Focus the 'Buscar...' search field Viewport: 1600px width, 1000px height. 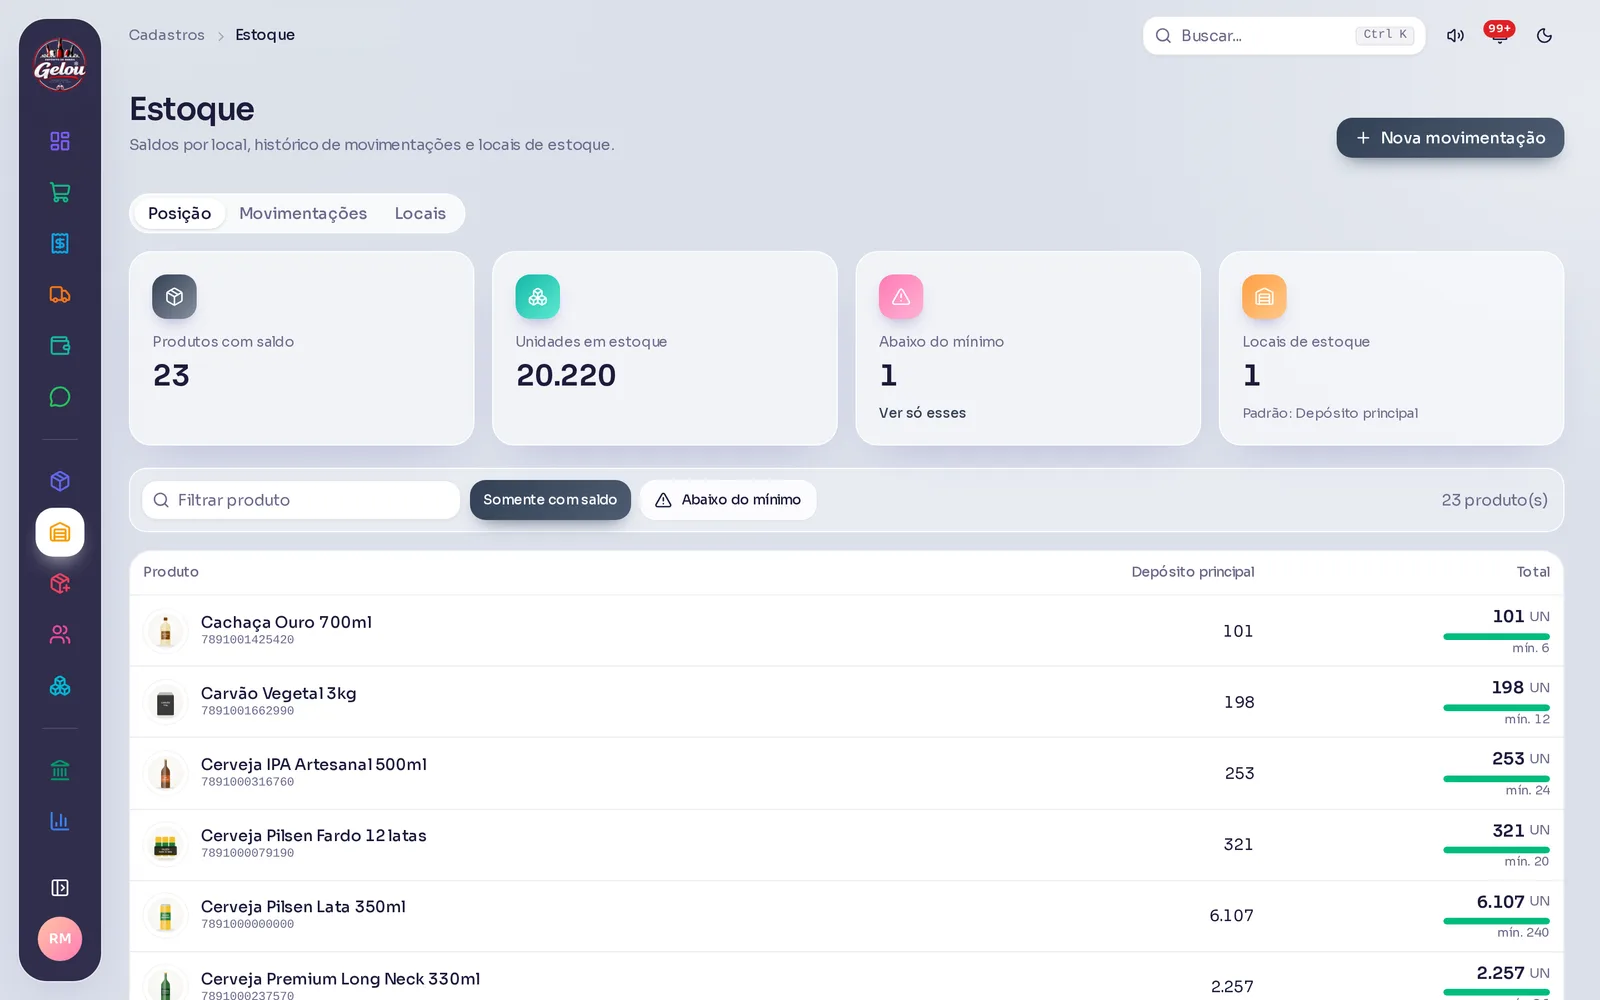click(1284, 36)
